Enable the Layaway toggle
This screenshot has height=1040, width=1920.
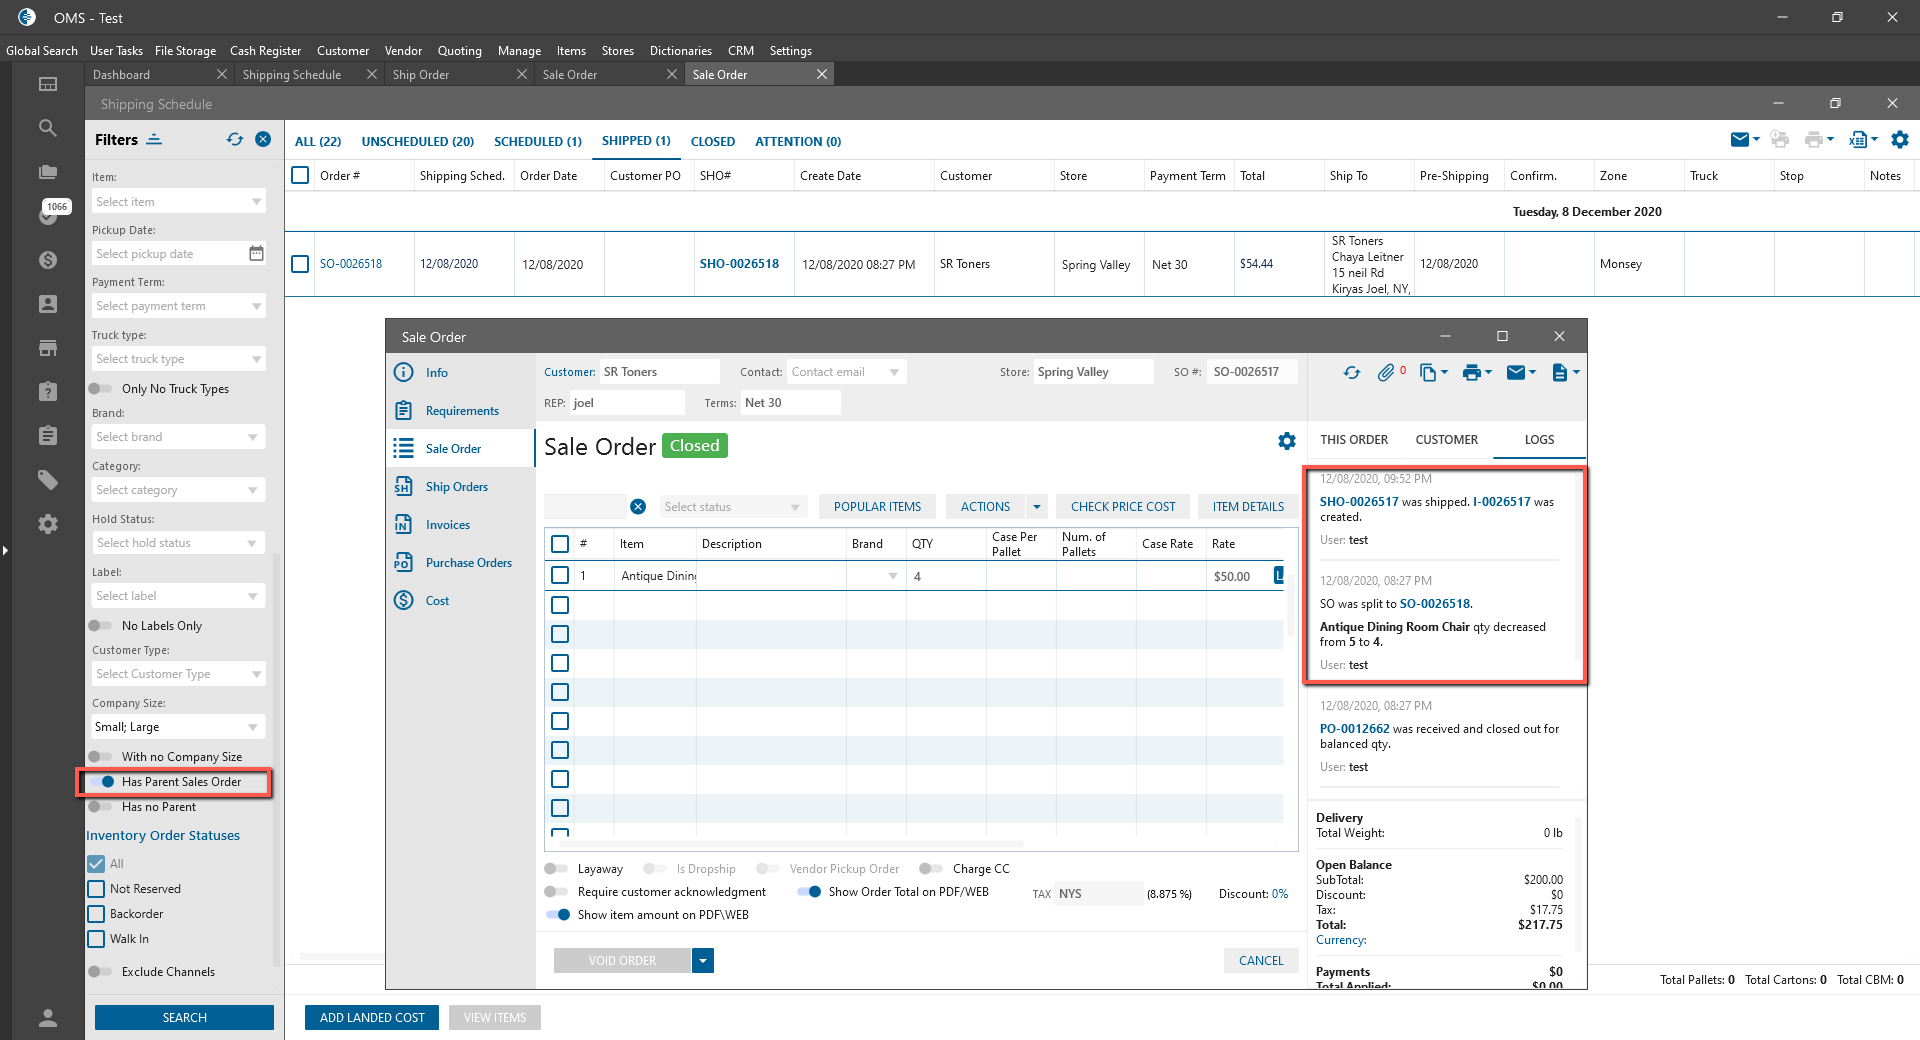(x=556, y=869)
